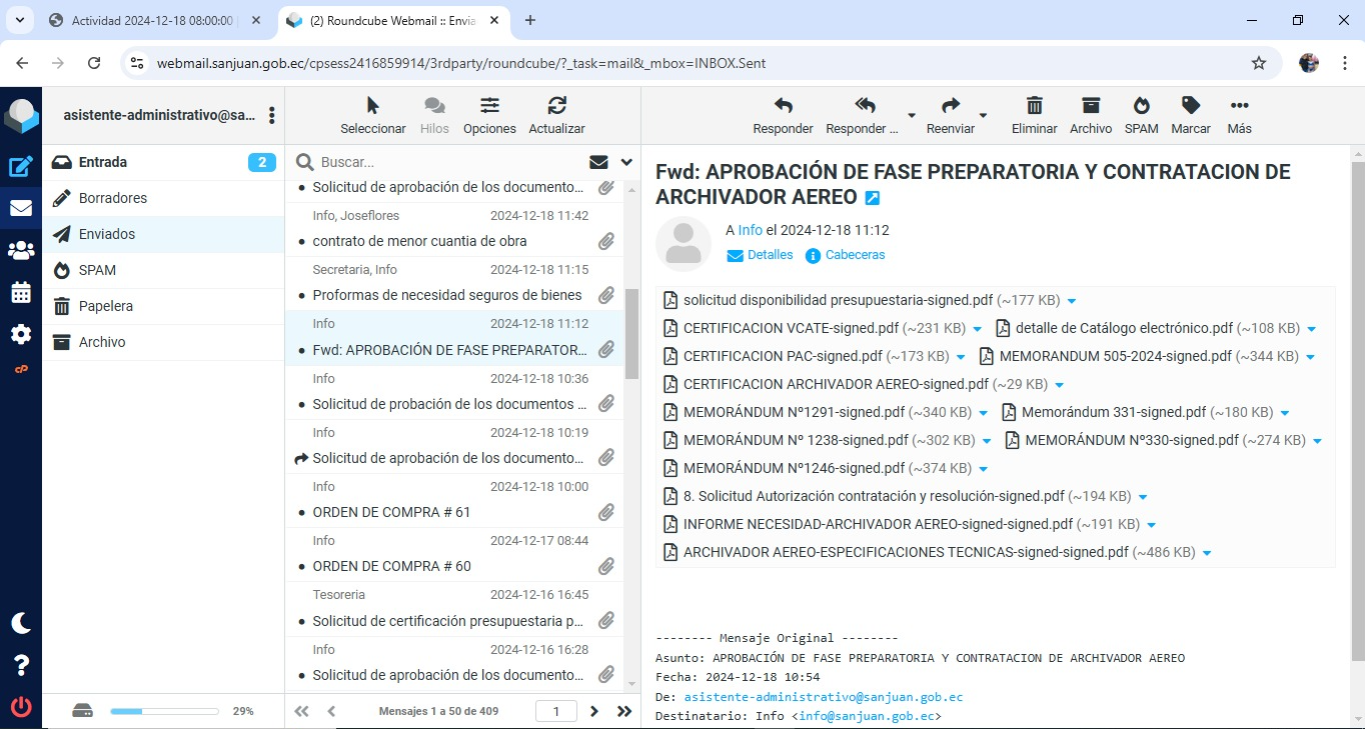The image size is (1365, 729).
Task: Open the Papelera folder
Action: click(x=106, y=306)
